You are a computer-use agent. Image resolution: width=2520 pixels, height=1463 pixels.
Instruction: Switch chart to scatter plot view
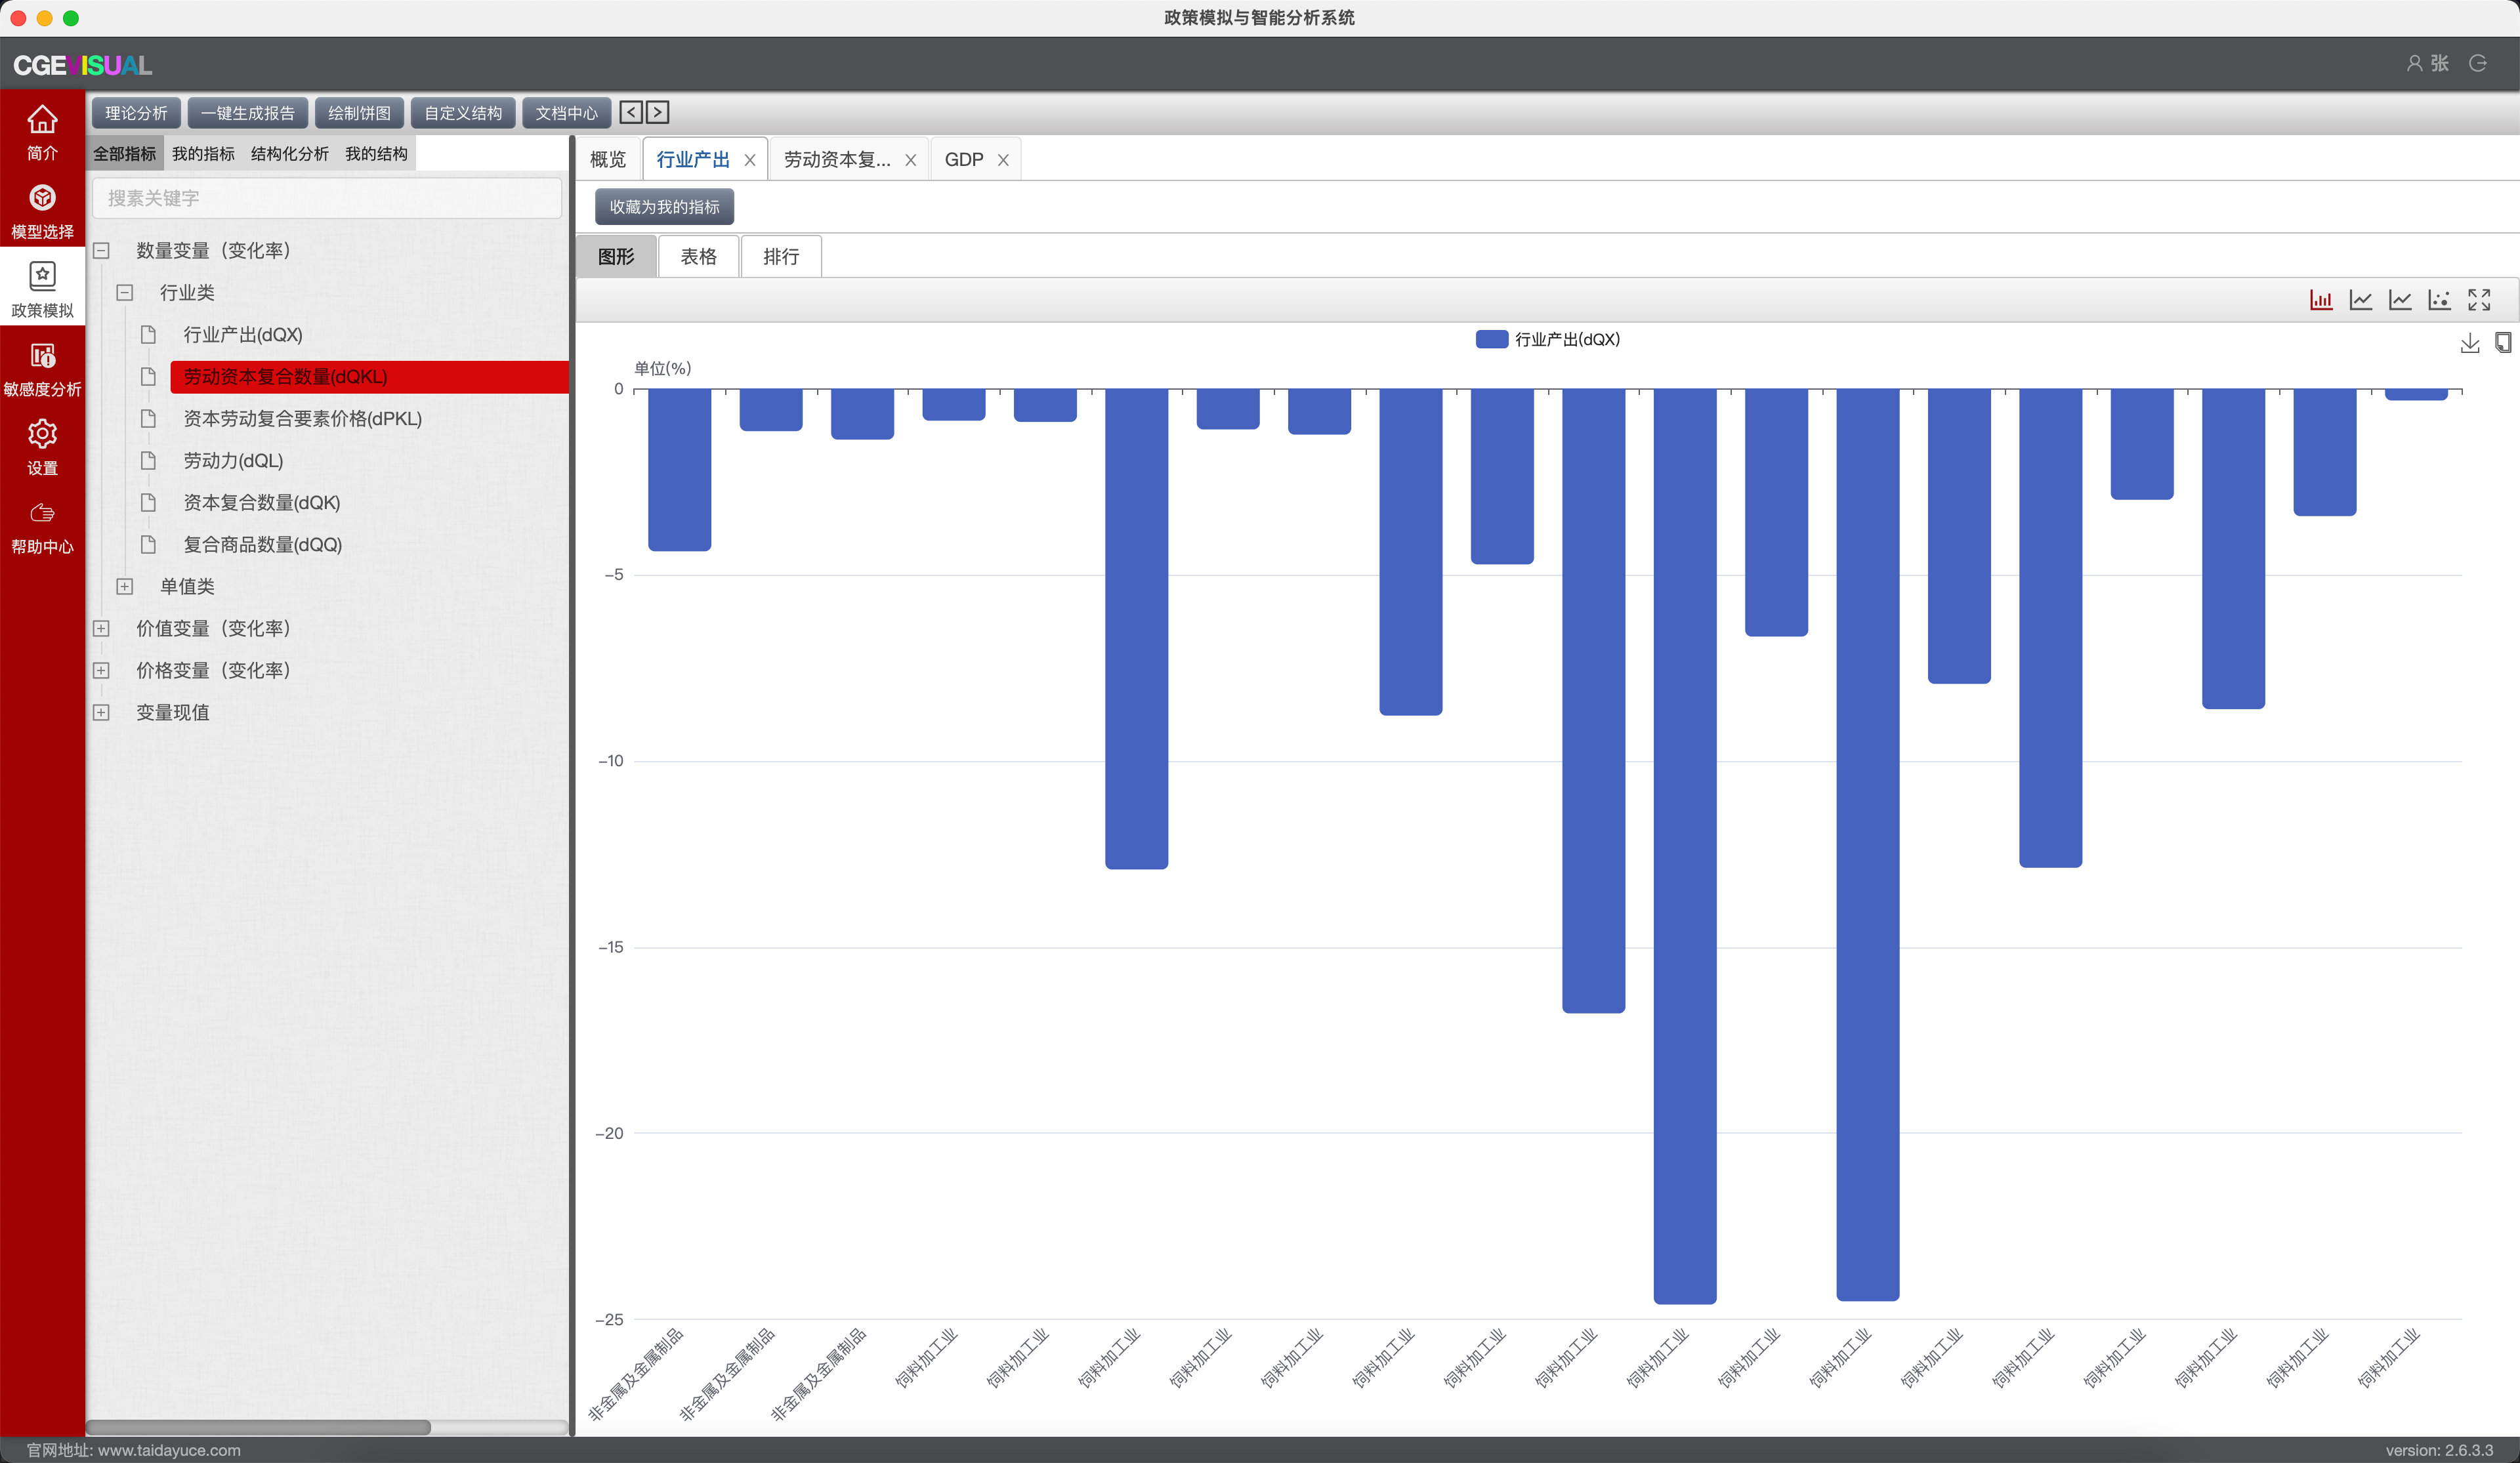[2439, 299]
